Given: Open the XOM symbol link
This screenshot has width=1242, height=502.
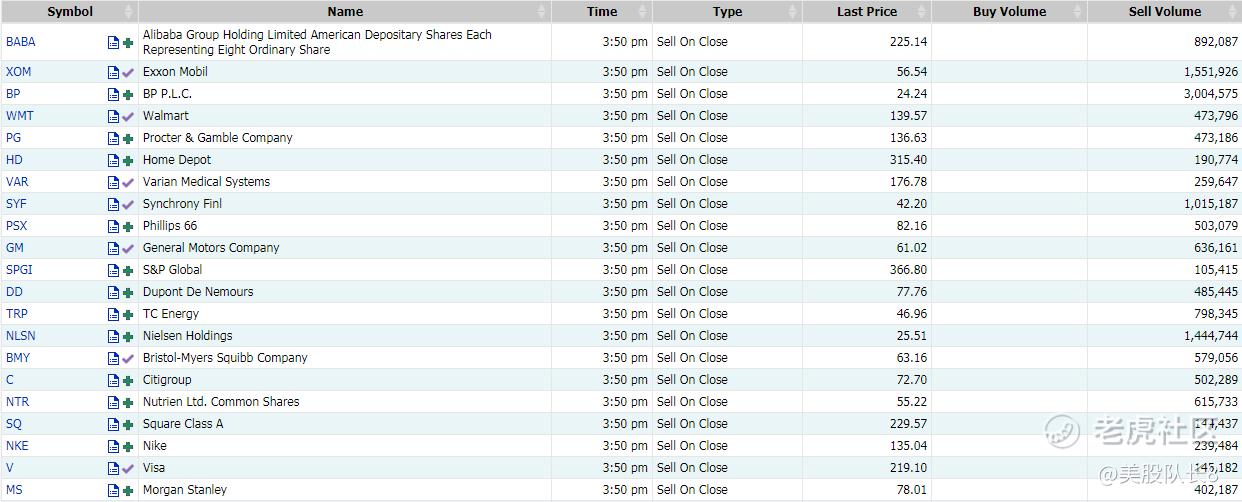Looking at the screenshot, I should coord(18,72).
